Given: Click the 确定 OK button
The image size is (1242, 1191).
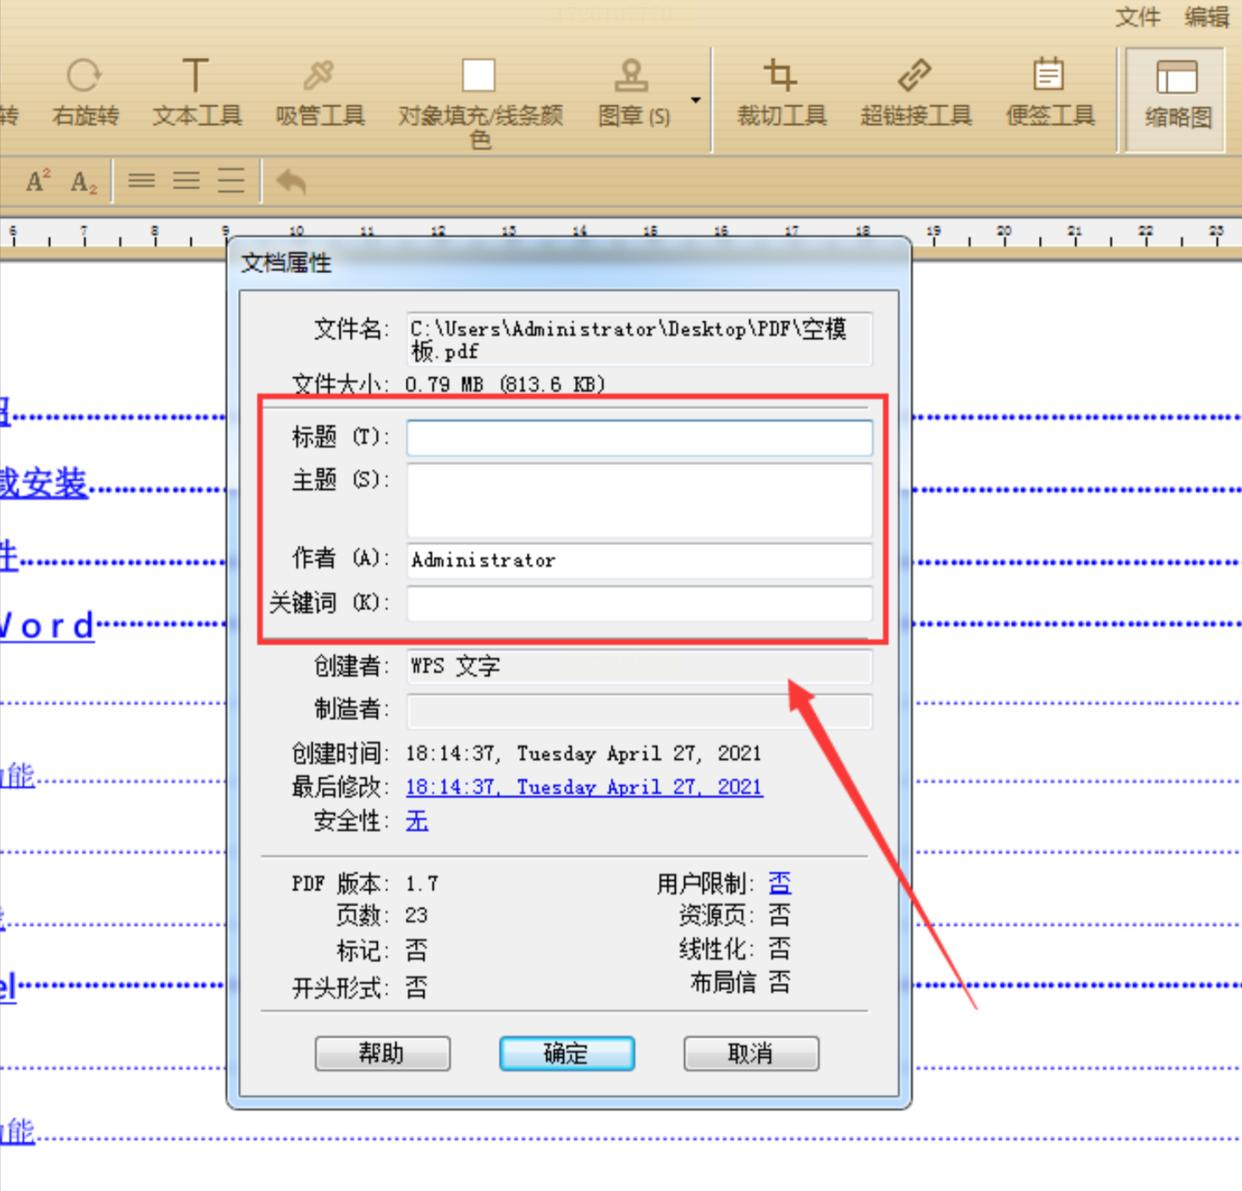Looking at the screenshot, I should 567,1053.
